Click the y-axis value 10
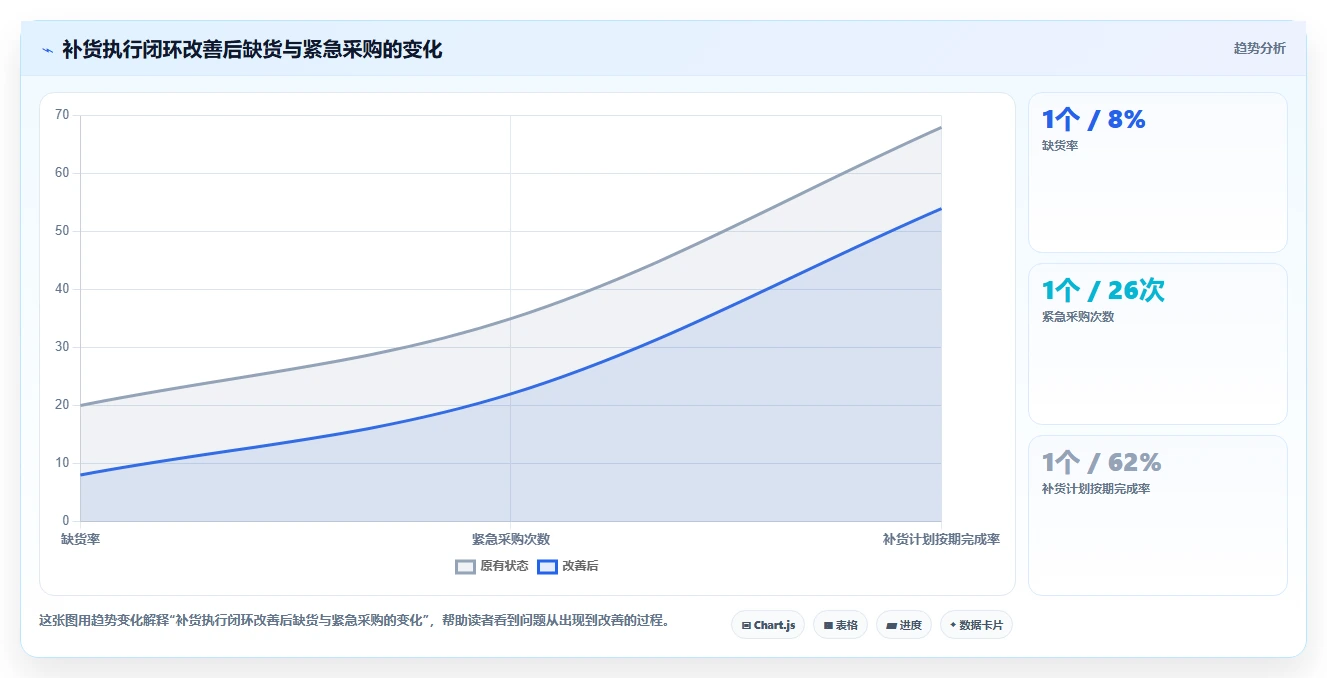Viewport: 1327px width, 678px height. tap(62, 463)
